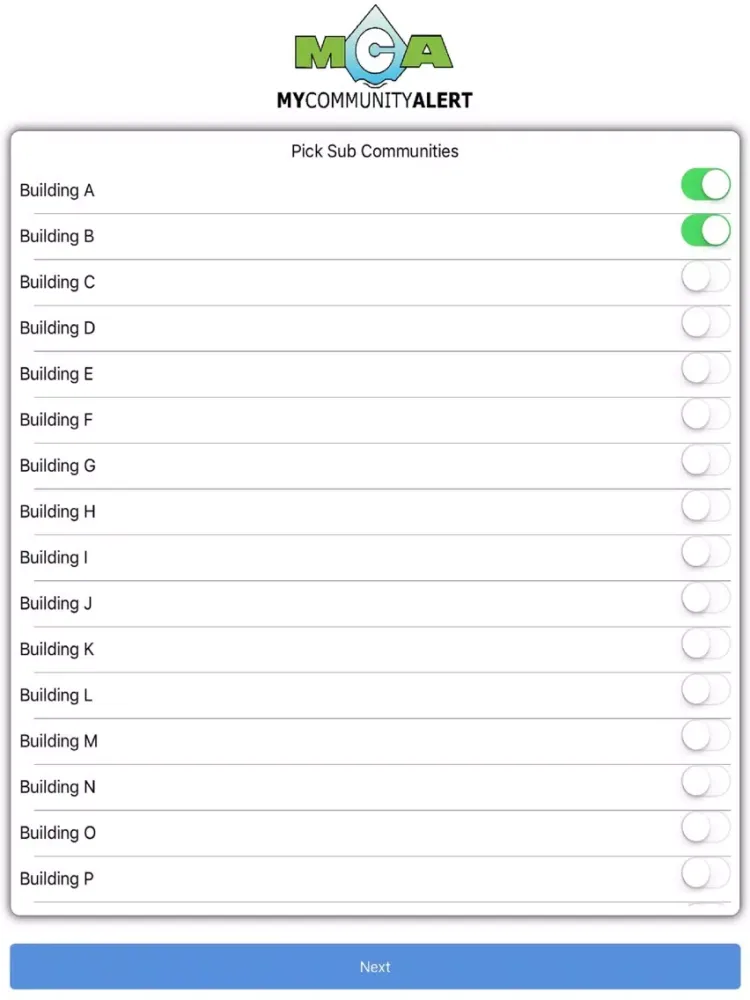Activate alerts for Building N

[705, 783]
